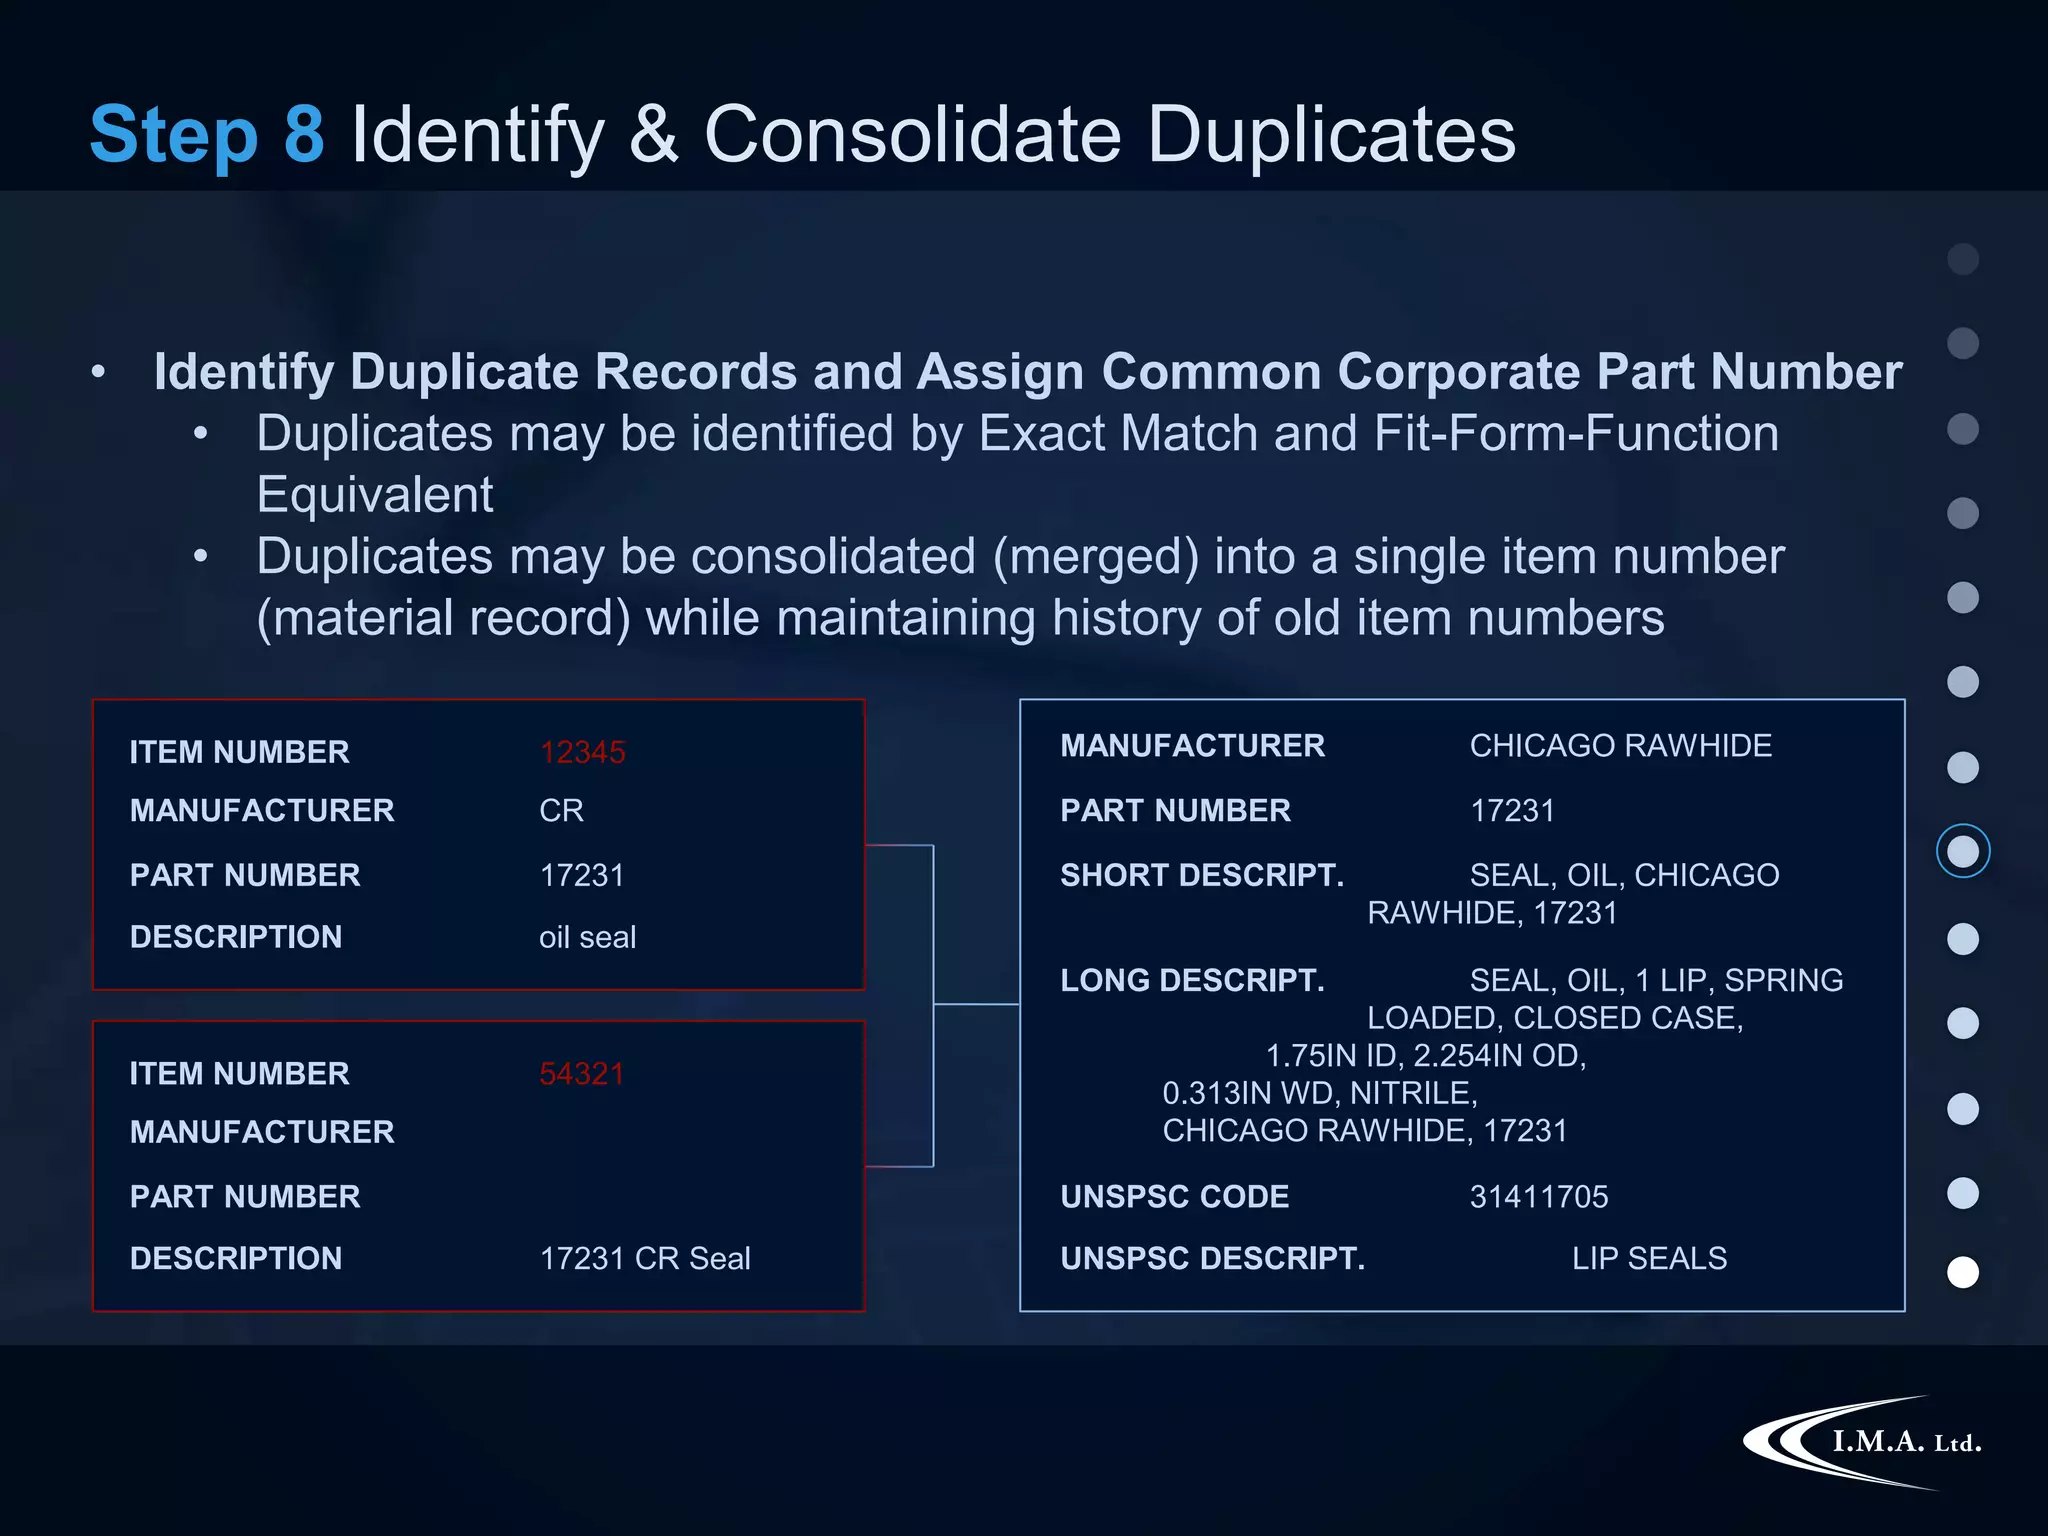The width and height of the screenshot is (2048, 1536).
Task: Click the "LIP SEALS" UNSPSC description
Action: (1649, 1258)
